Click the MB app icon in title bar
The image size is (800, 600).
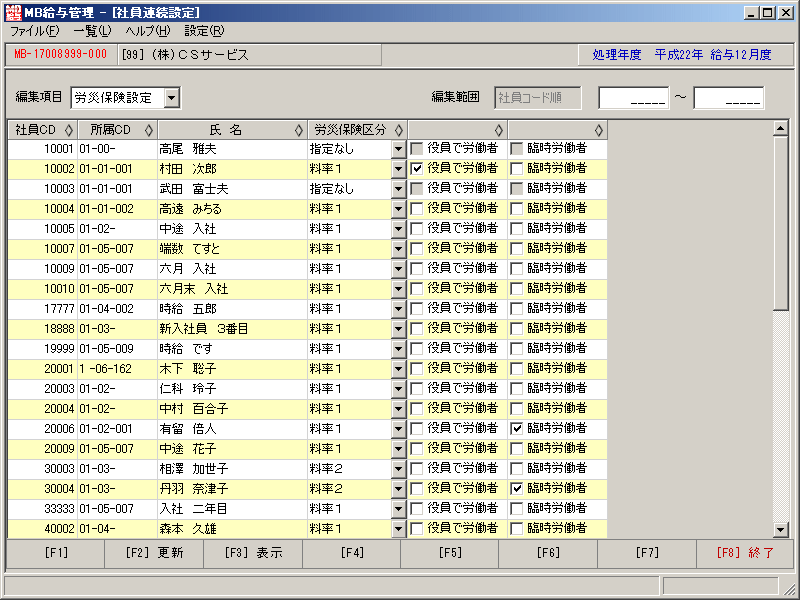(13, 12)
